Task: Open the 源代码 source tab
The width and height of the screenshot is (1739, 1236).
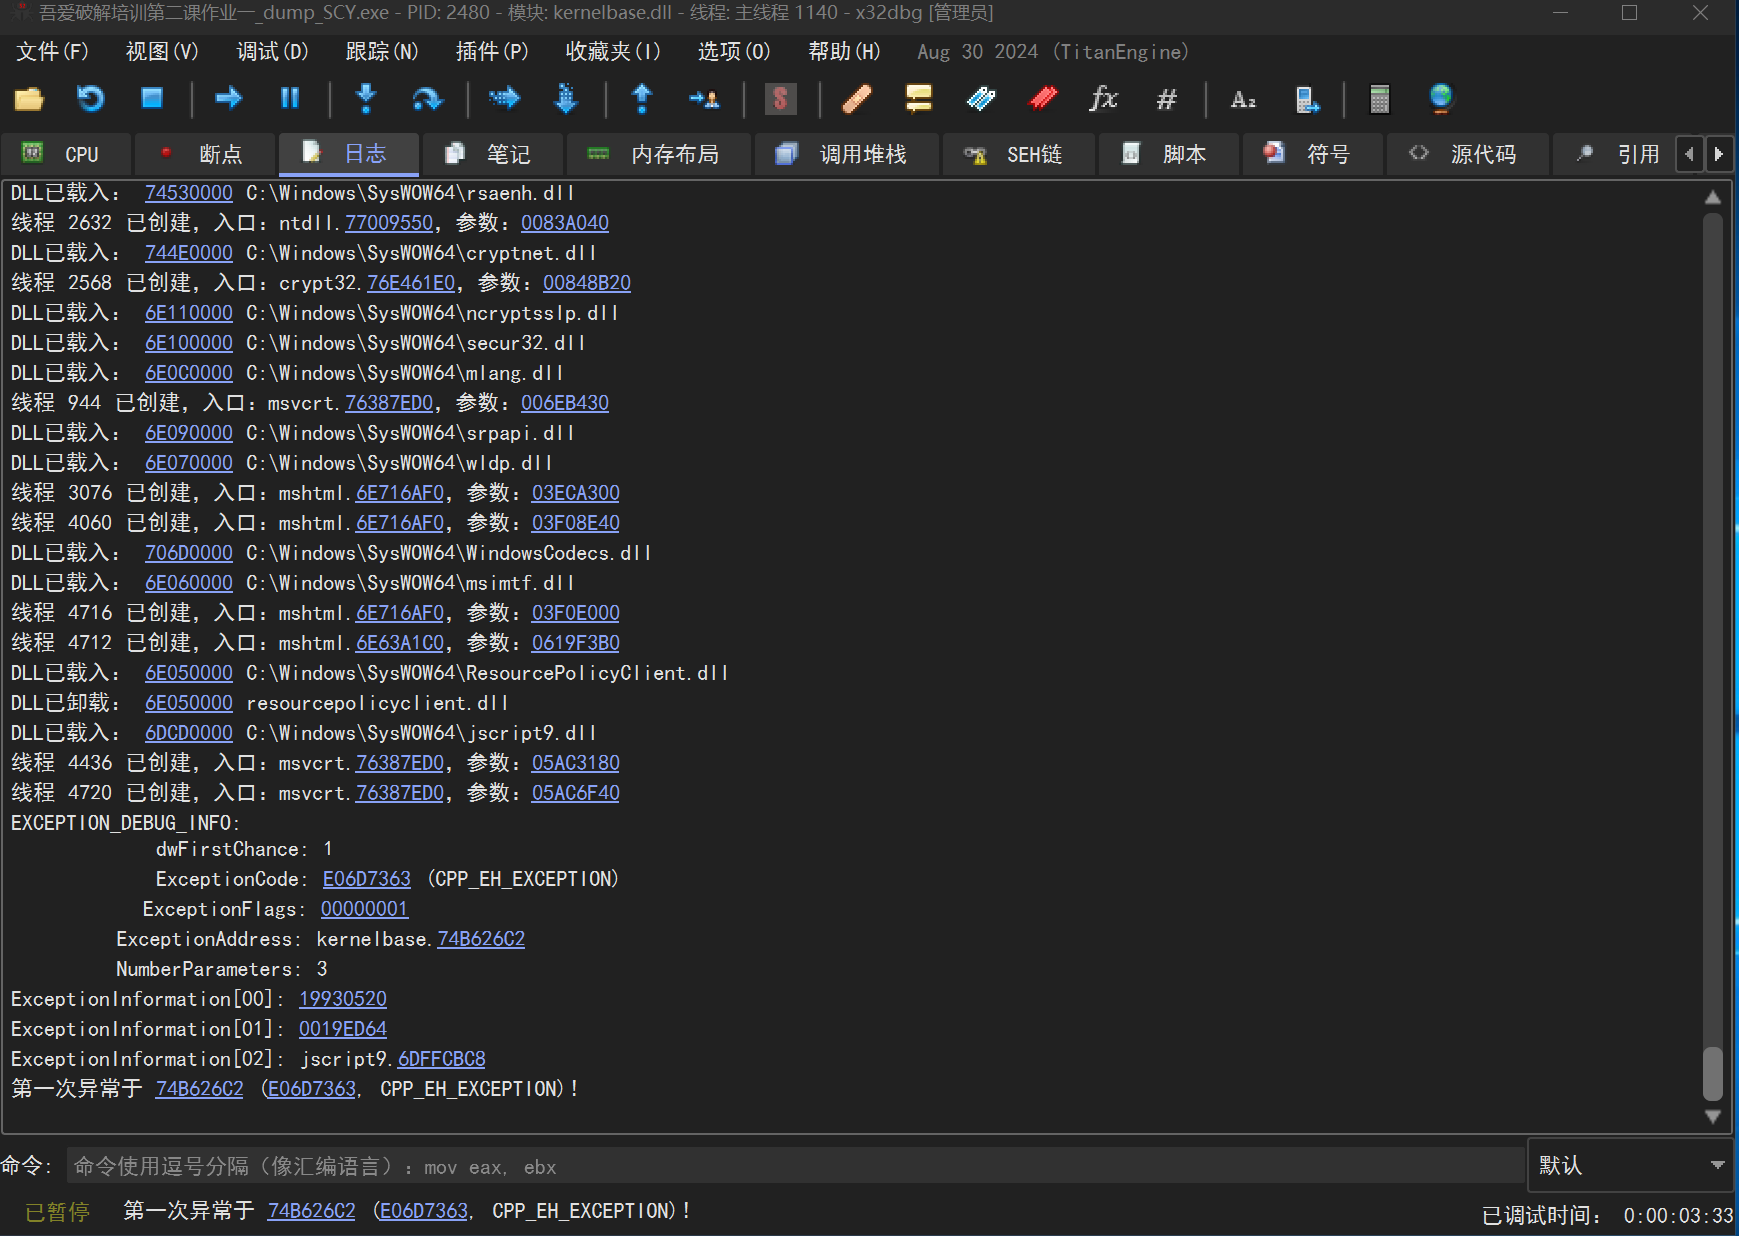Action: click(1467, 154)
